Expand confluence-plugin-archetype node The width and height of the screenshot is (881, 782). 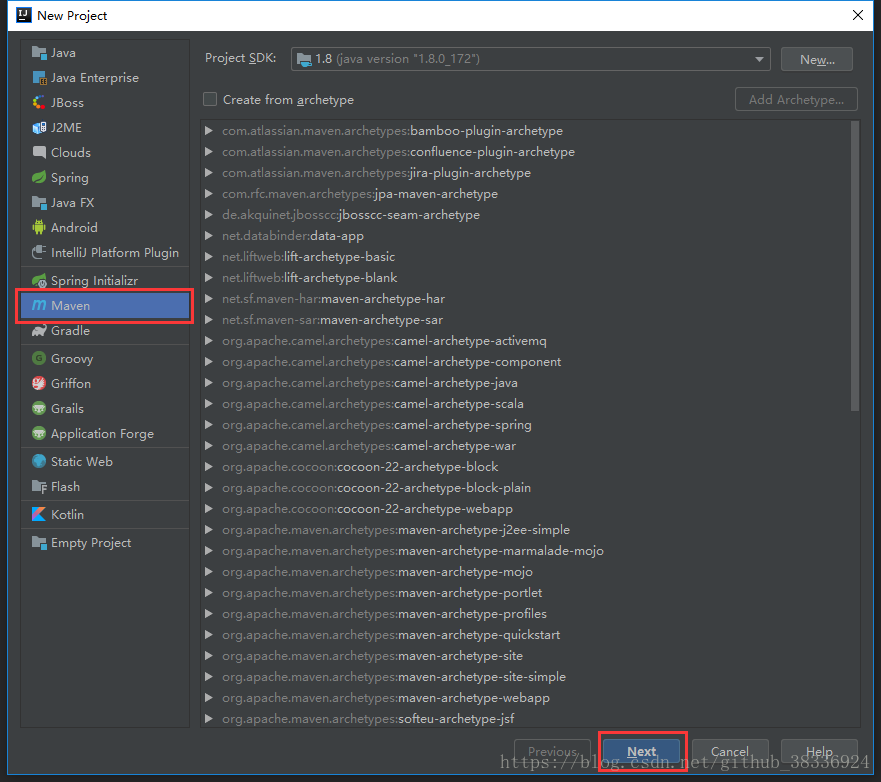tap(208, 152)
